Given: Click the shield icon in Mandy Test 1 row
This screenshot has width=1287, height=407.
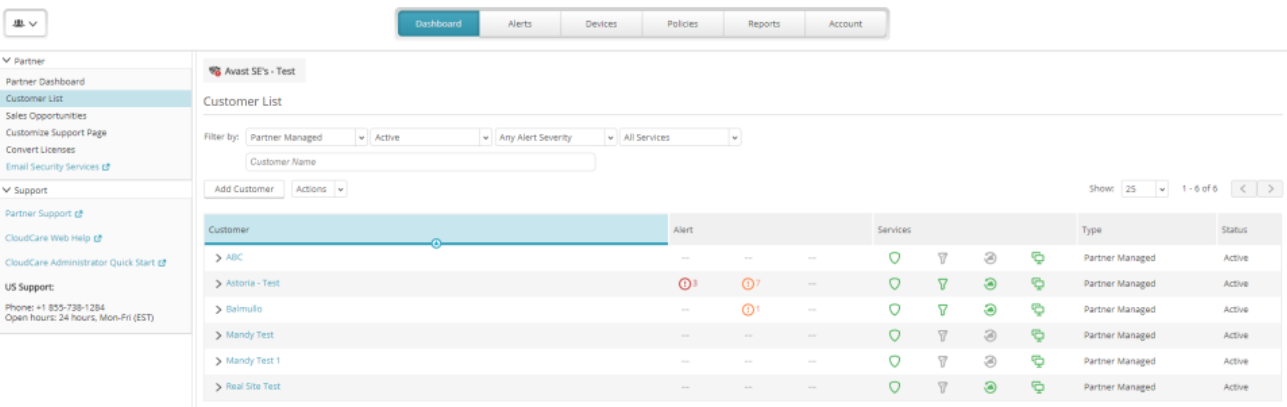Looking at the screenshot, I should [x=894, y=361].
